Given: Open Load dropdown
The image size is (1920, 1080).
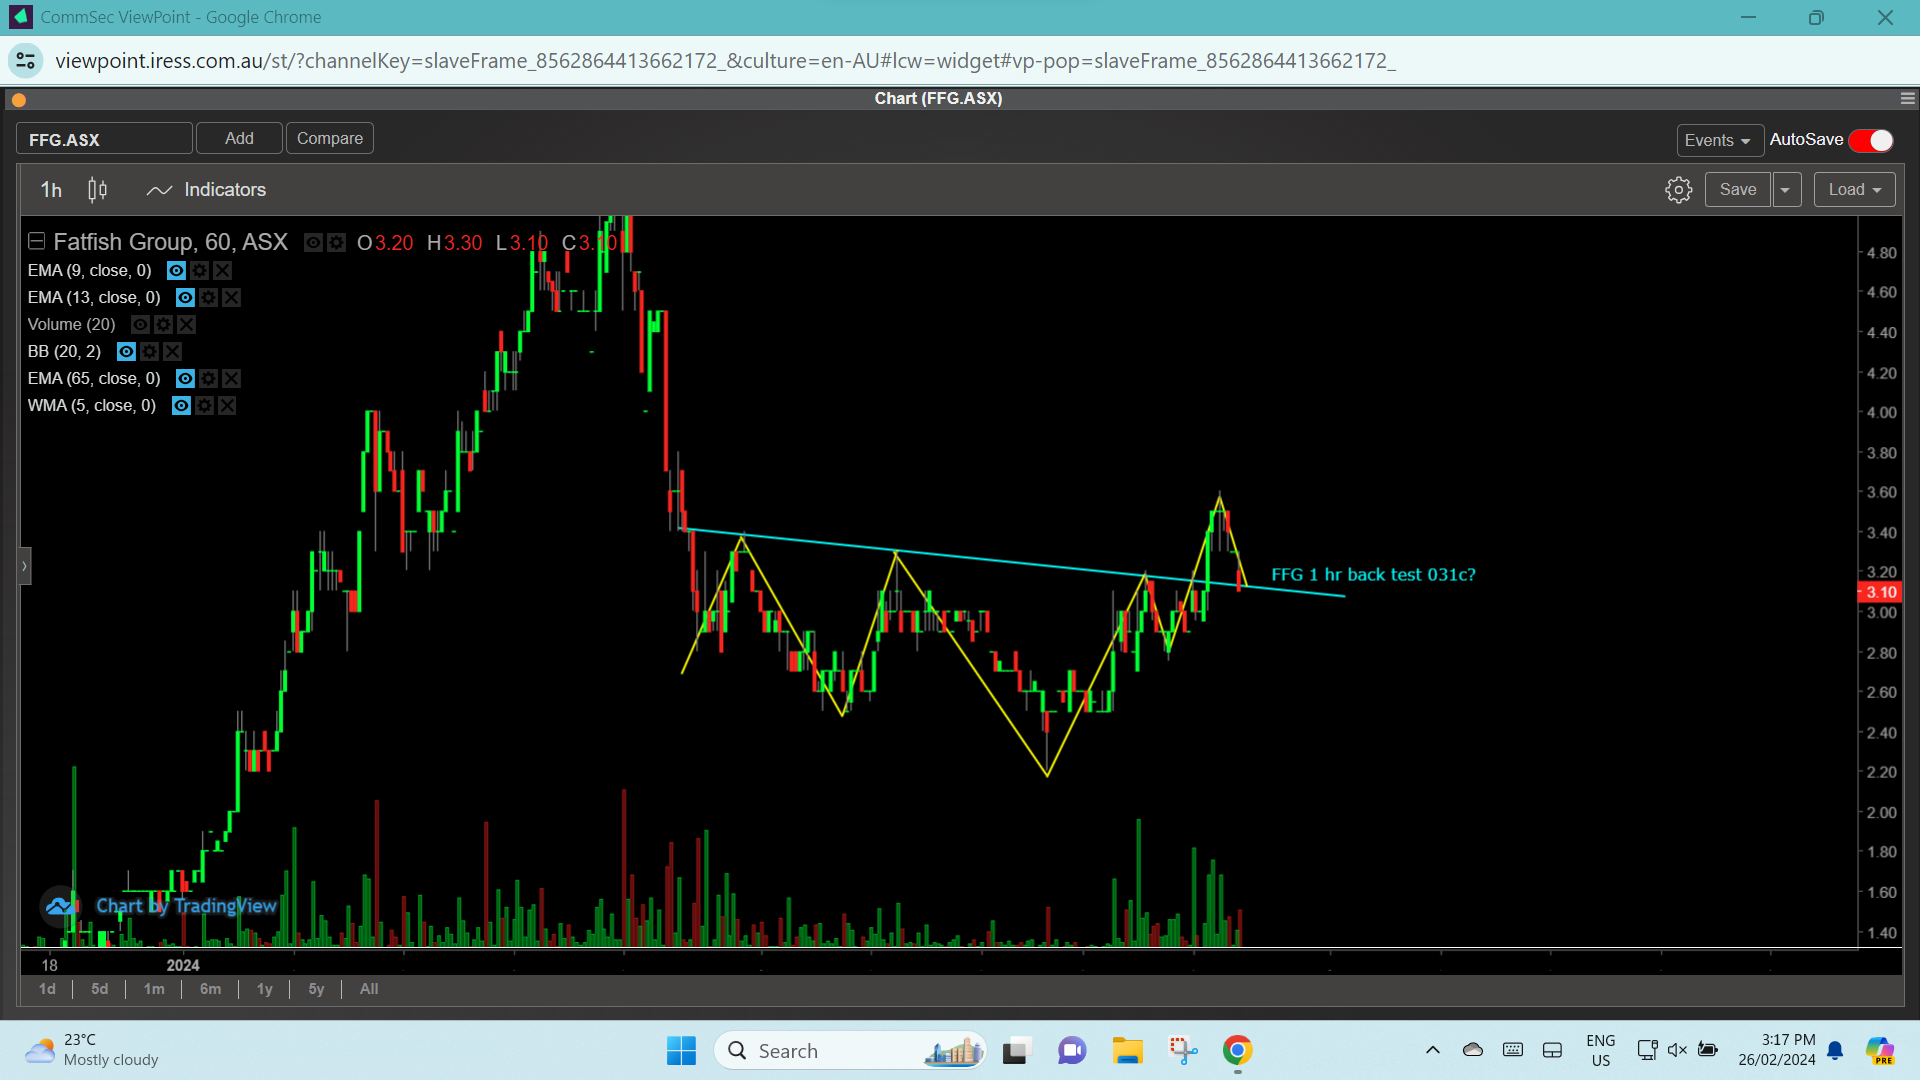Looking at the screenshot, I should (1854, 190).
